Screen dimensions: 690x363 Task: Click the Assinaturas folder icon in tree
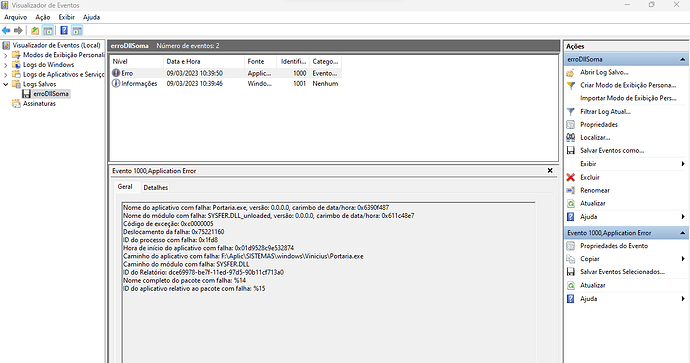coord(16,103)
